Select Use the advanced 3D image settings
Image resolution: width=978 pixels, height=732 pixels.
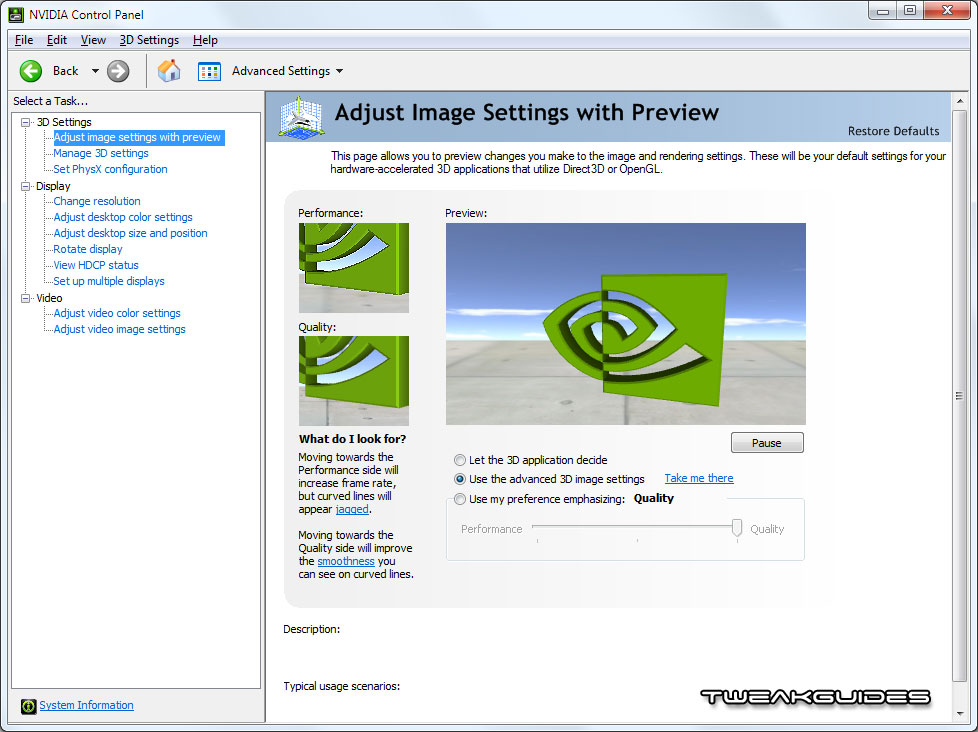pyautogui.click(x=460, y=479)
